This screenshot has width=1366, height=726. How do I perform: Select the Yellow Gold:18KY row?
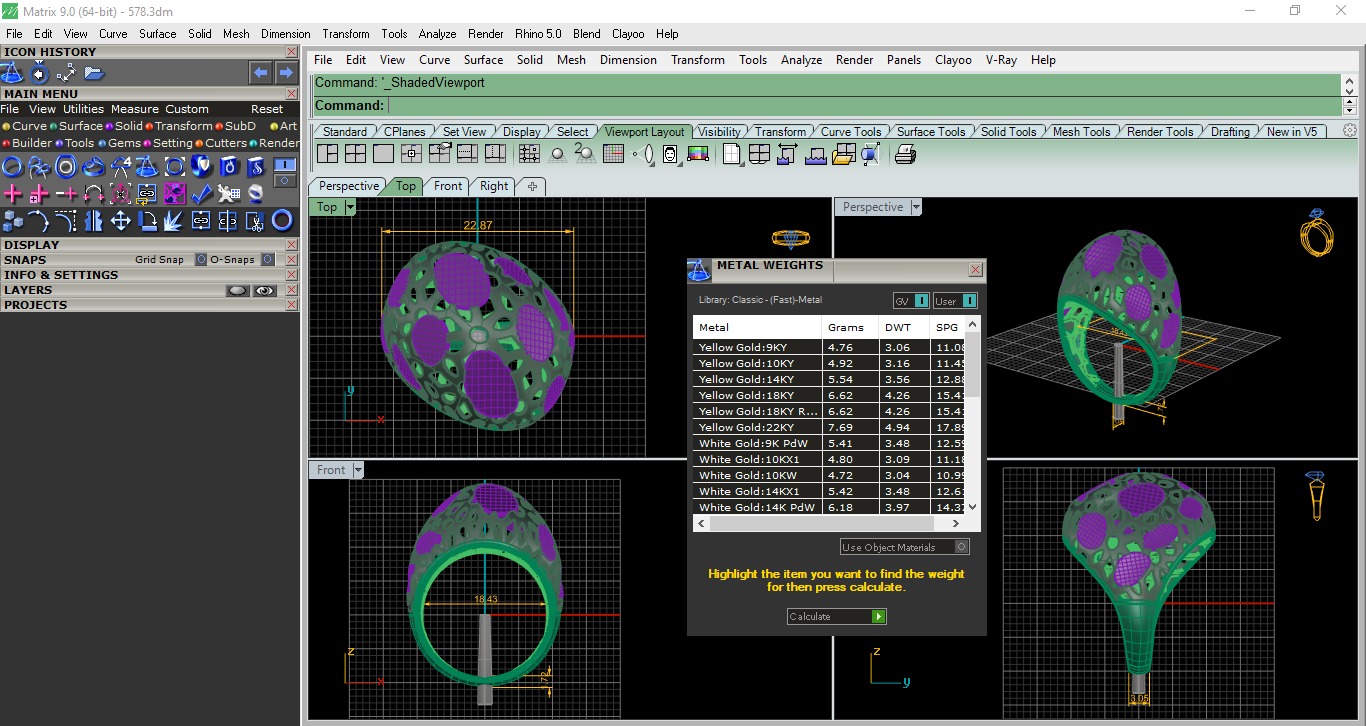coord(830,395)
